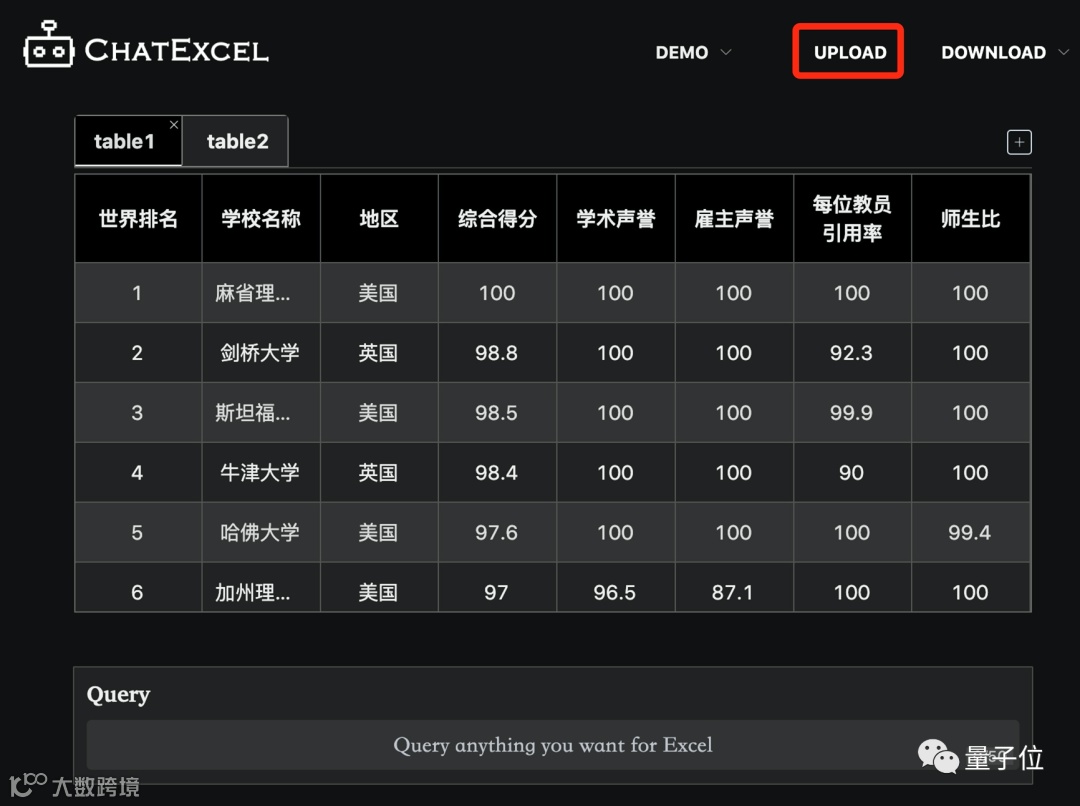This screenshot has height=806, width=1080.
Task: Click the 哈佛大学 cell
Action: [261, 533]
